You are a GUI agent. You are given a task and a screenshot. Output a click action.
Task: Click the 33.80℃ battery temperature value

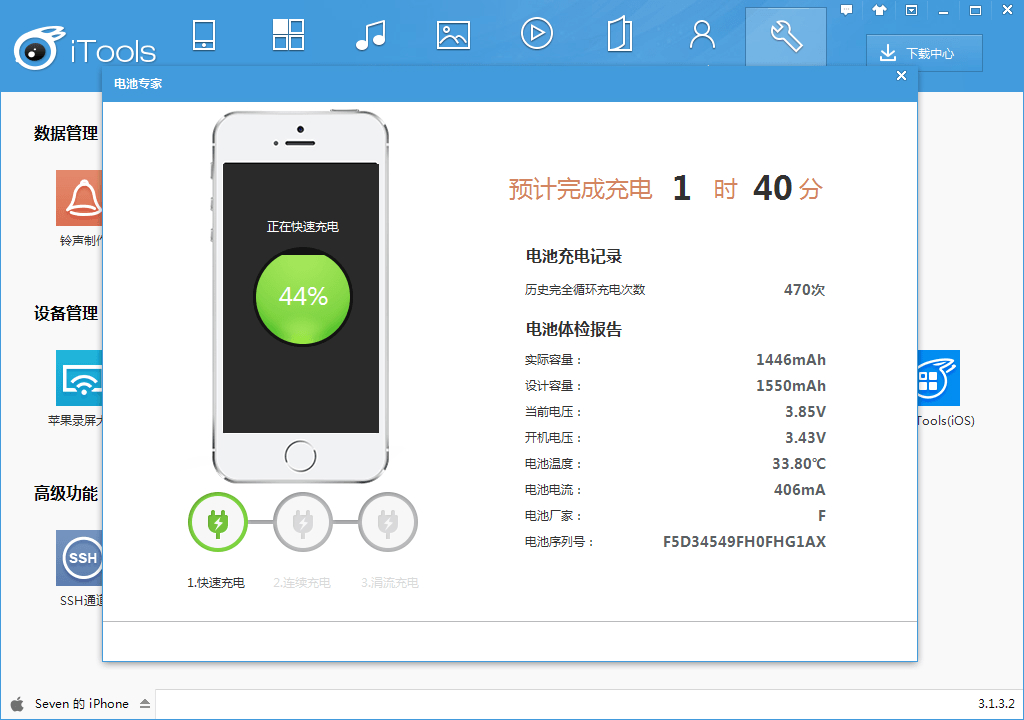[799, 464]
